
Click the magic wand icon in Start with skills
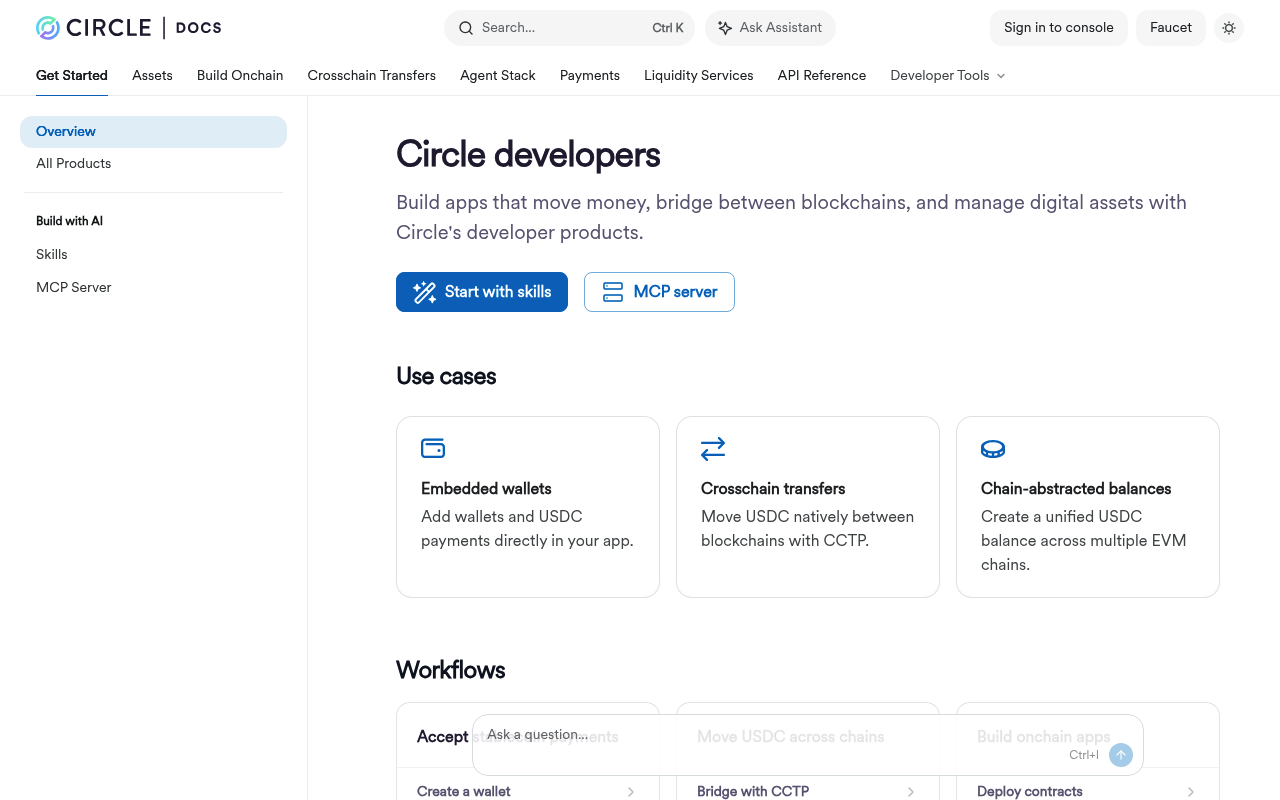tap(425, 292)
